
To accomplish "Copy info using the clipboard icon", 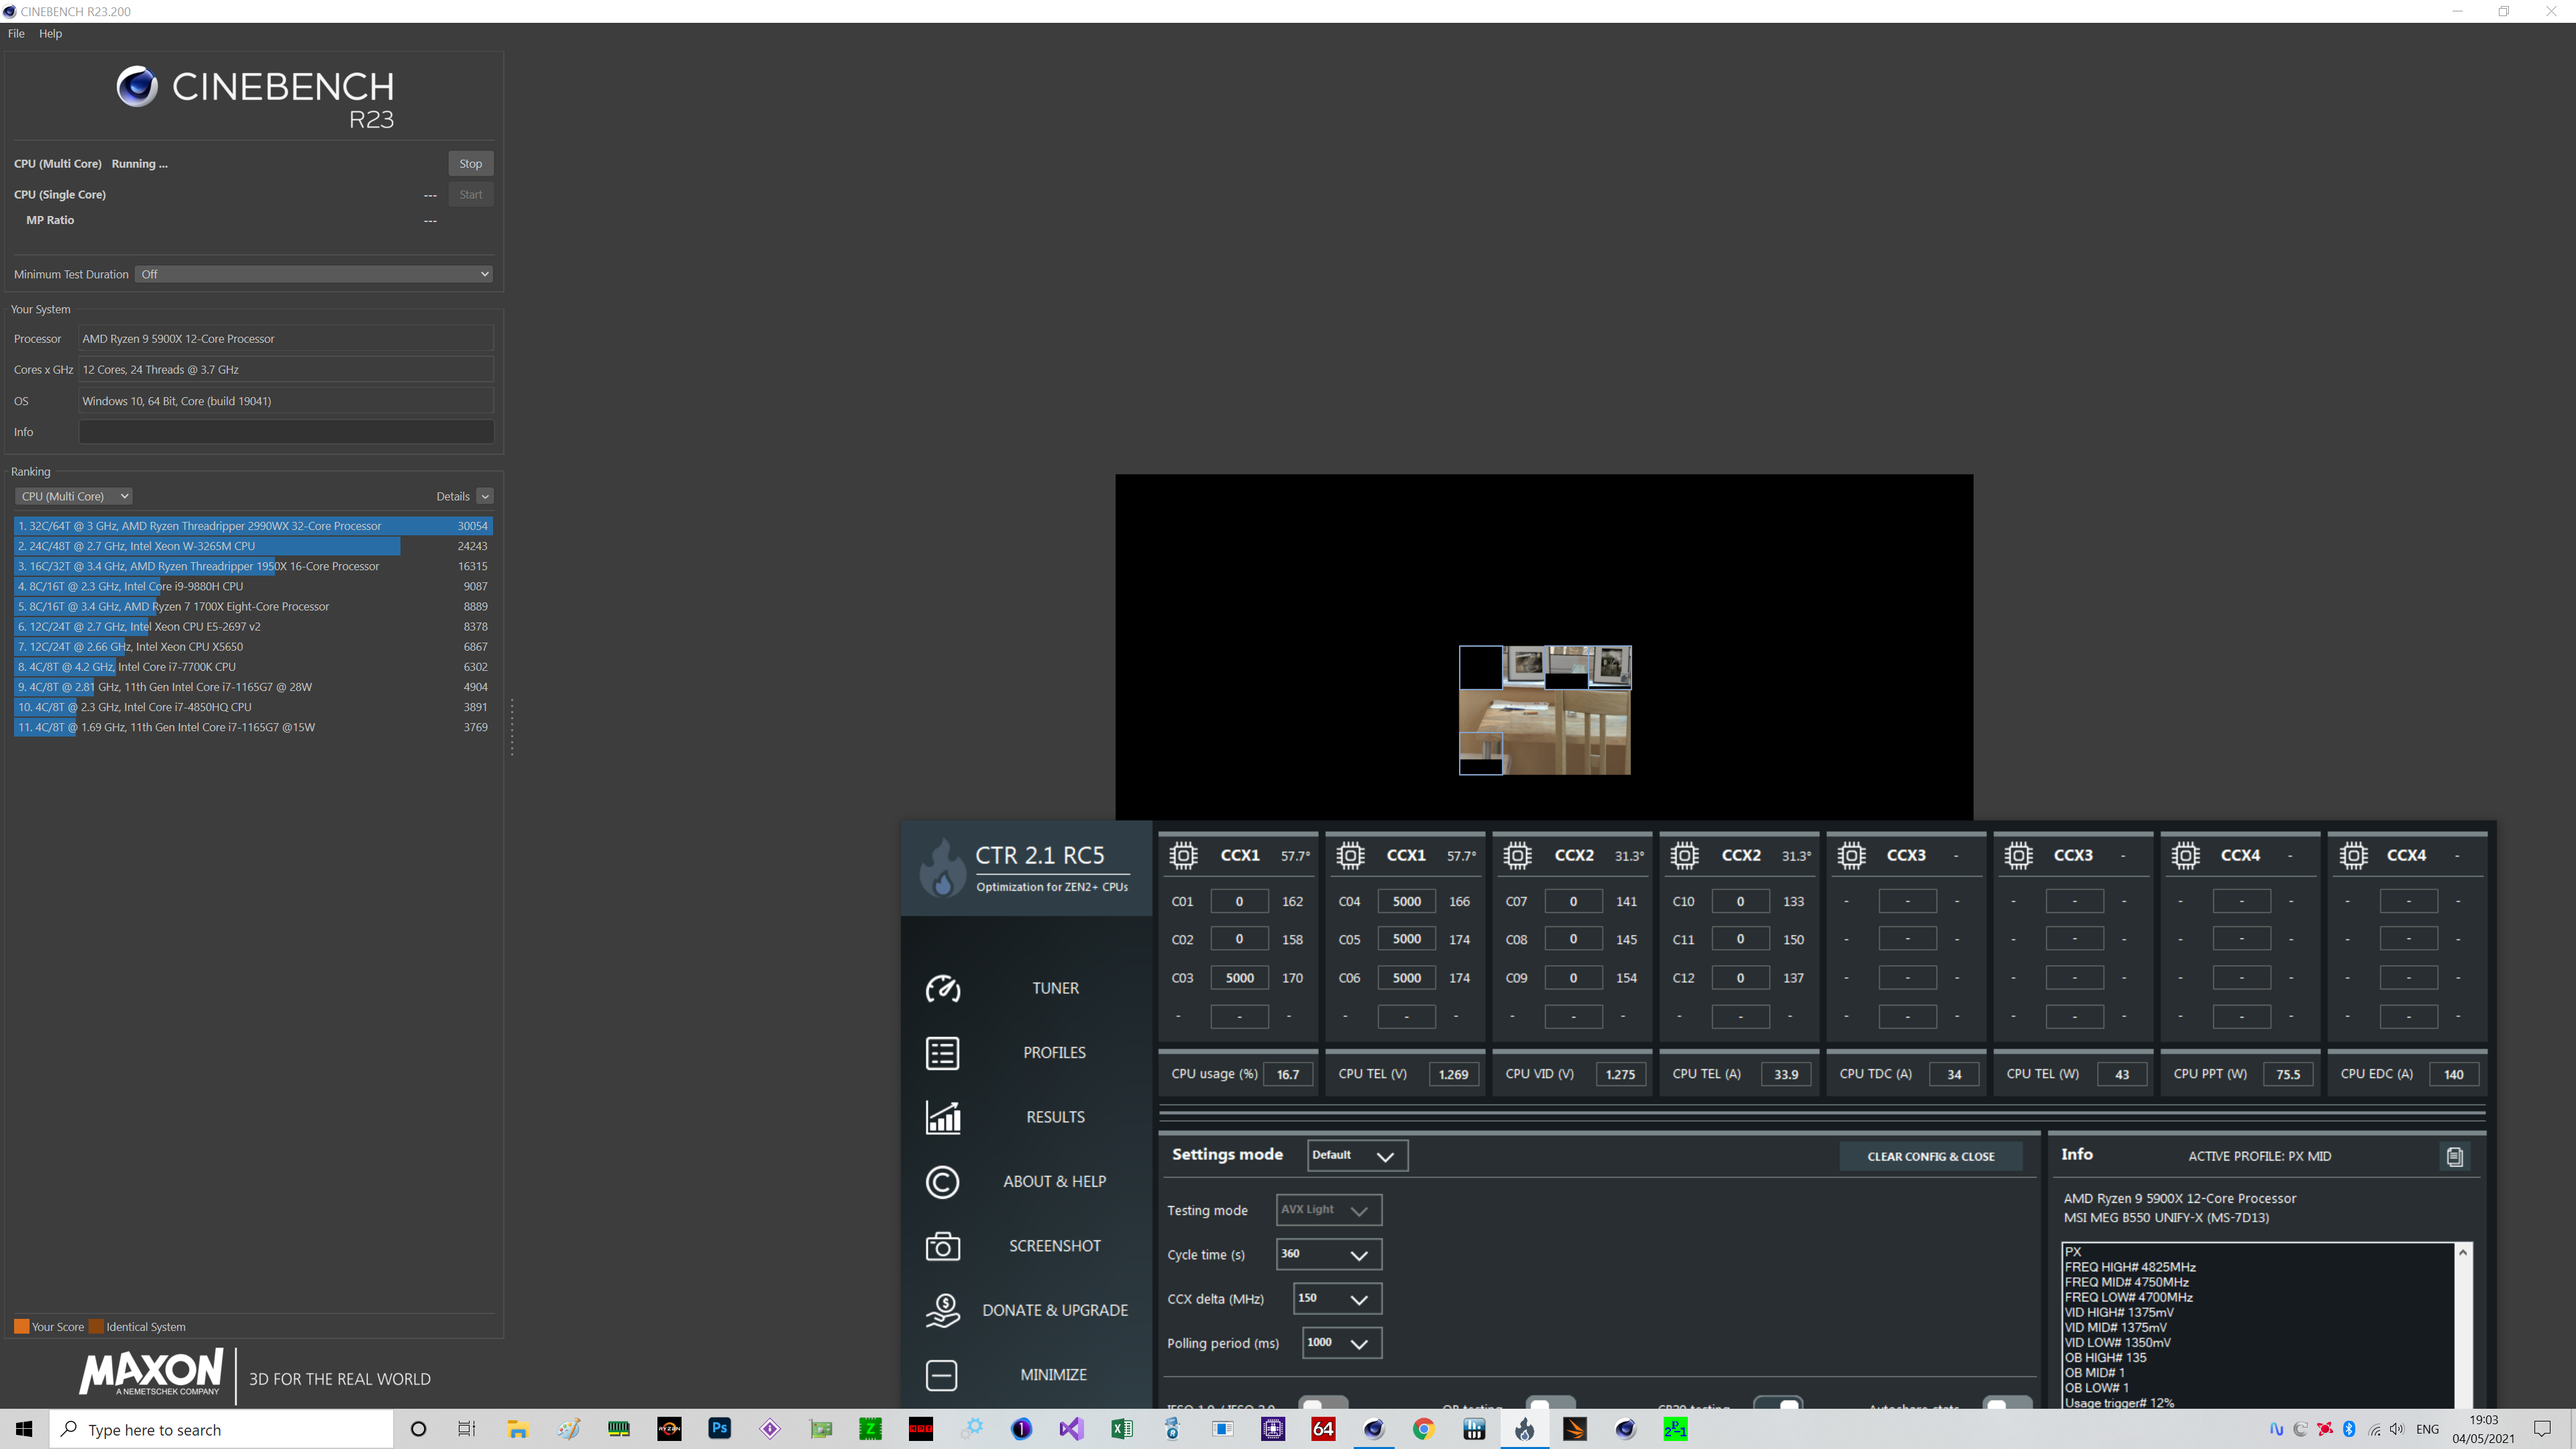I will [2454, 1156].
